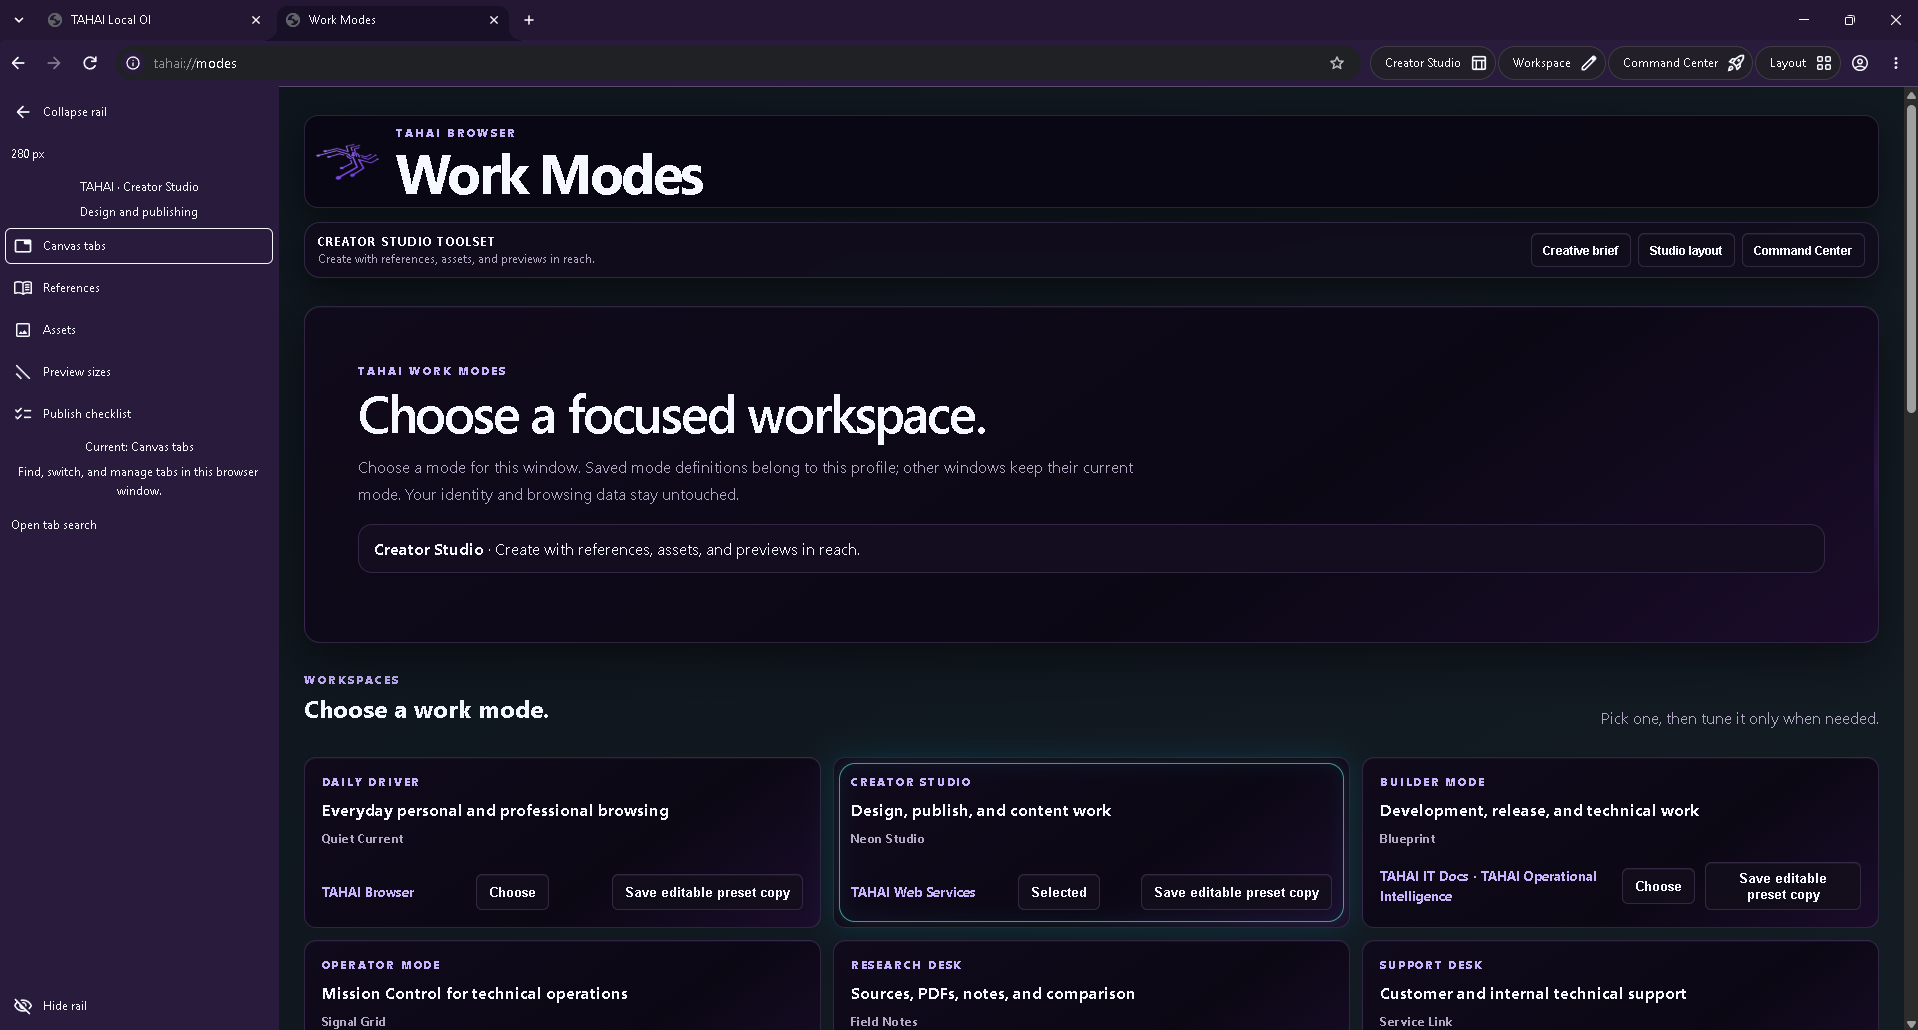
Task: Save editable preset copy for Creator Studio
Action: pos(1236,892)
